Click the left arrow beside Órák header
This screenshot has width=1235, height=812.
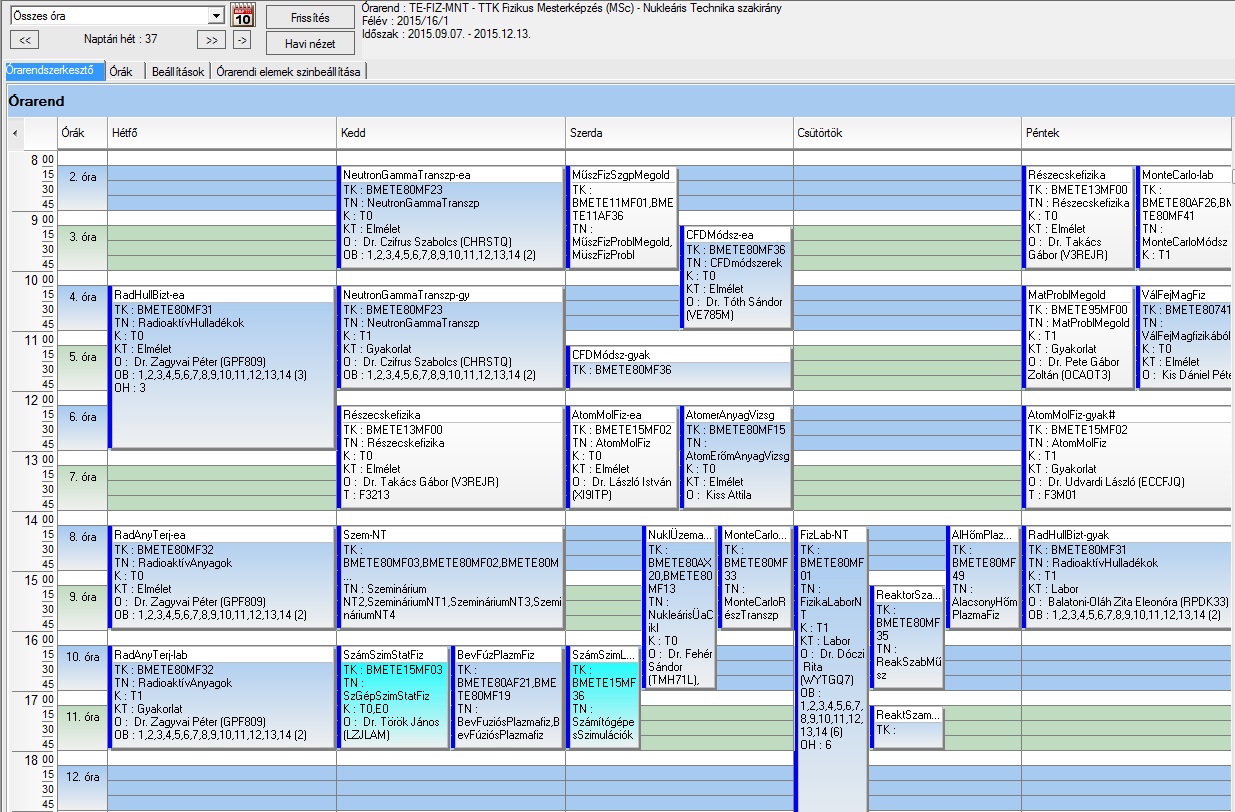point(15,132)
